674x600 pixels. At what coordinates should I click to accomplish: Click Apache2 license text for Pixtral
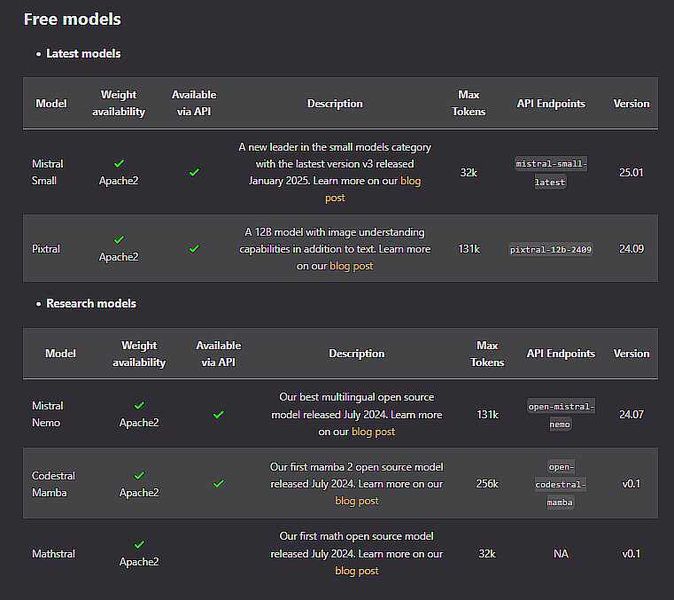119,257
